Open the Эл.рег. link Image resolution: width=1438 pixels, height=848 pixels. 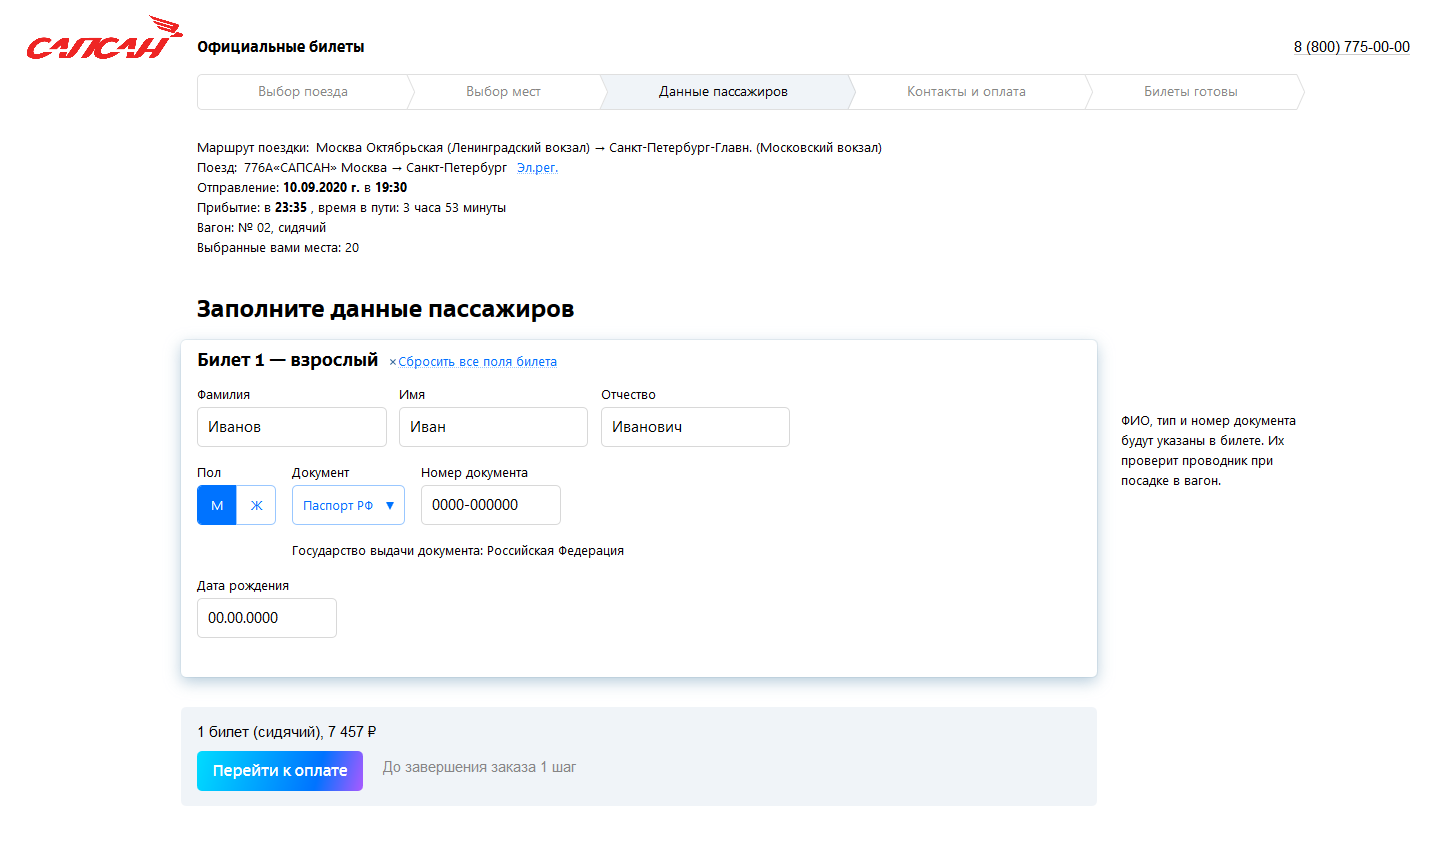537,168
